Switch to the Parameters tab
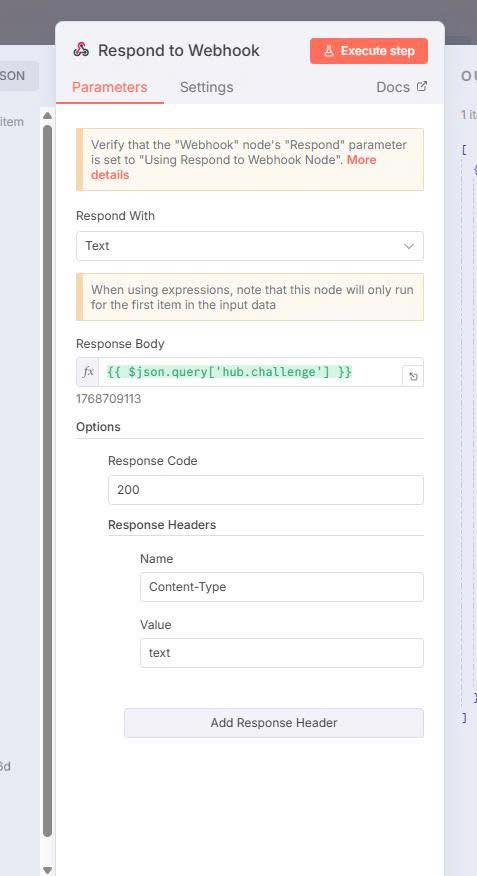The image size is (477, 876). click(x=109, y=87)
